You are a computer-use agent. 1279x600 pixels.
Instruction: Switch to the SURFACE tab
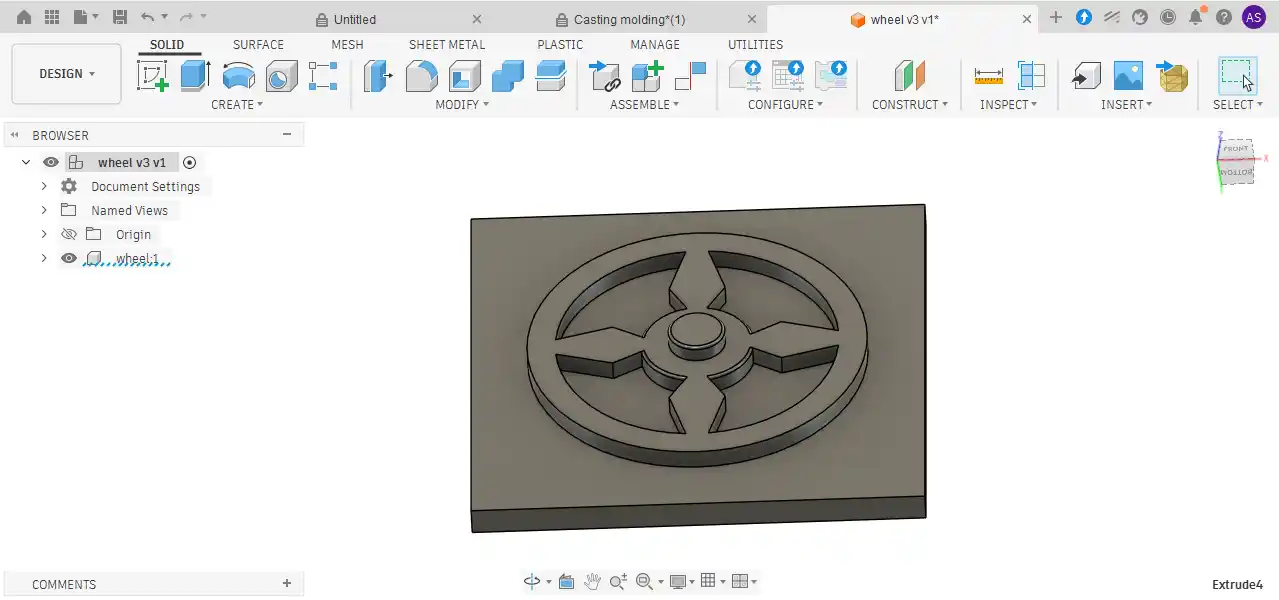258,45
